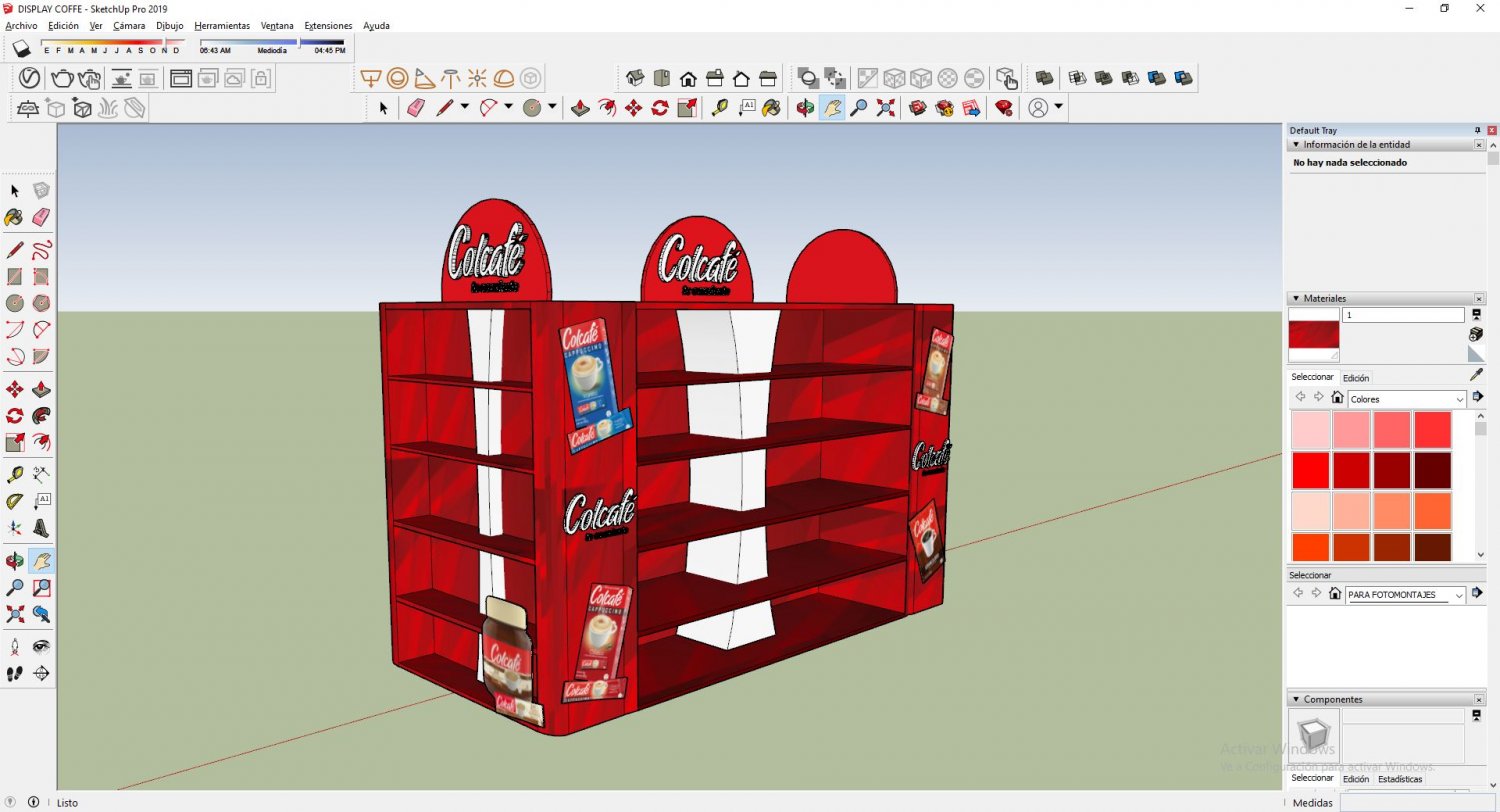Open the Cámara menu
Image resolution: width=1500 pixels, height=812 pixels.
click(x=129, y=25)
